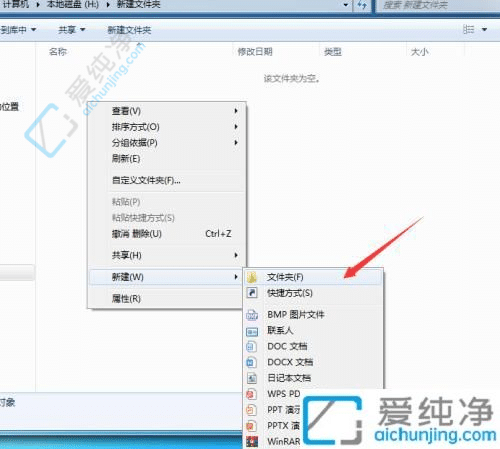Open 属性(R) from context menu

click(167, 299)
